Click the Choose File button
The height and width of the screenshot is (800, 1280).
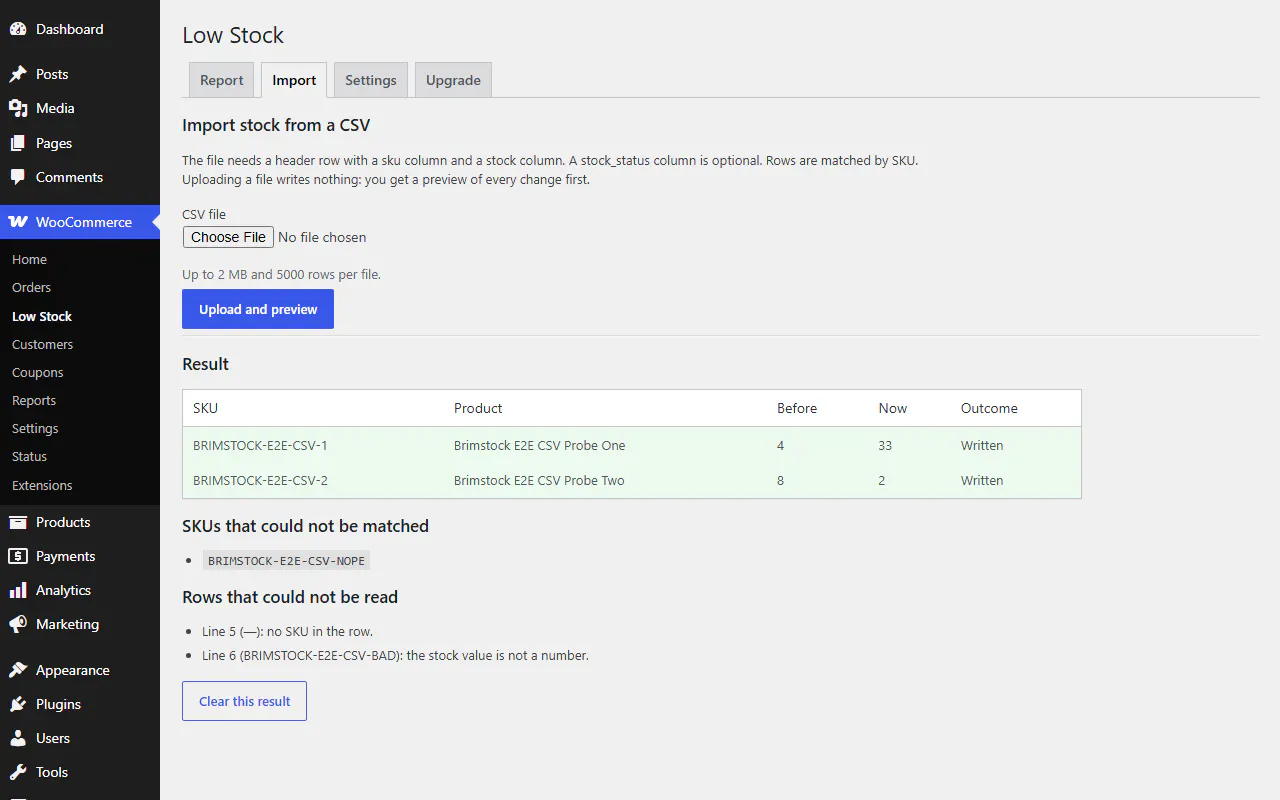coord(228,237)
